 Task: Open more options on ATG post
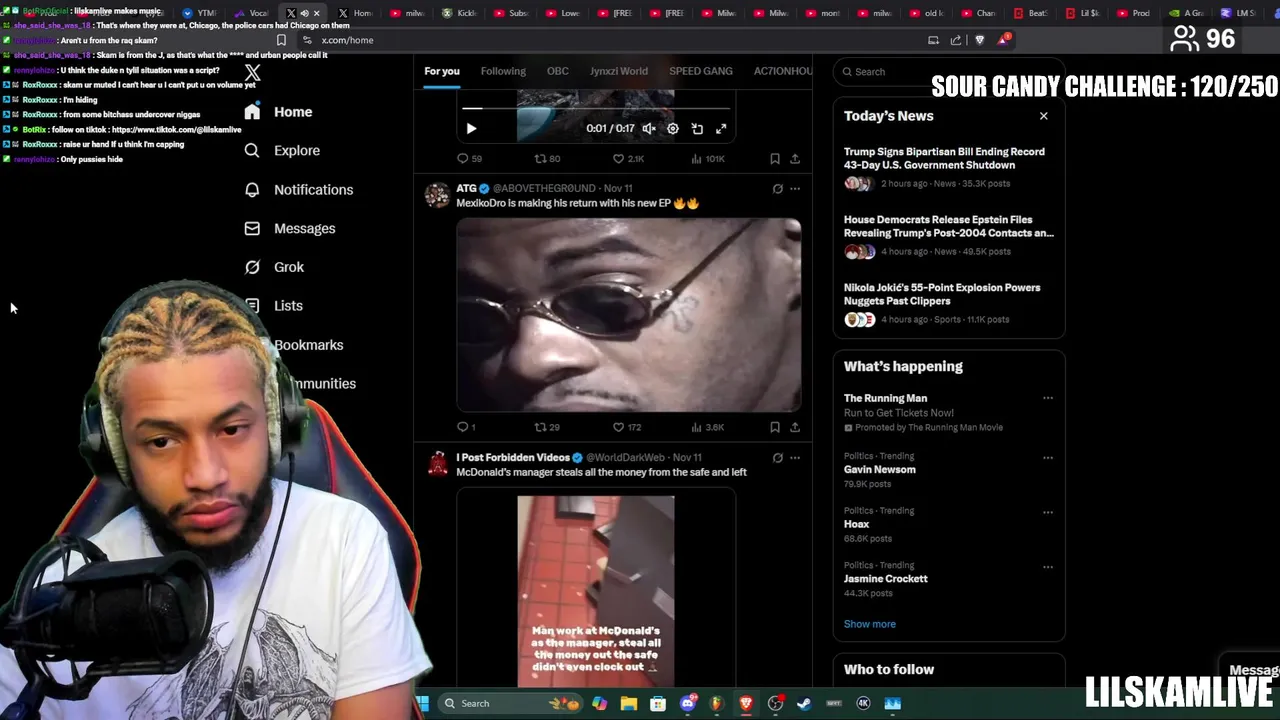(x=795, y=188)
